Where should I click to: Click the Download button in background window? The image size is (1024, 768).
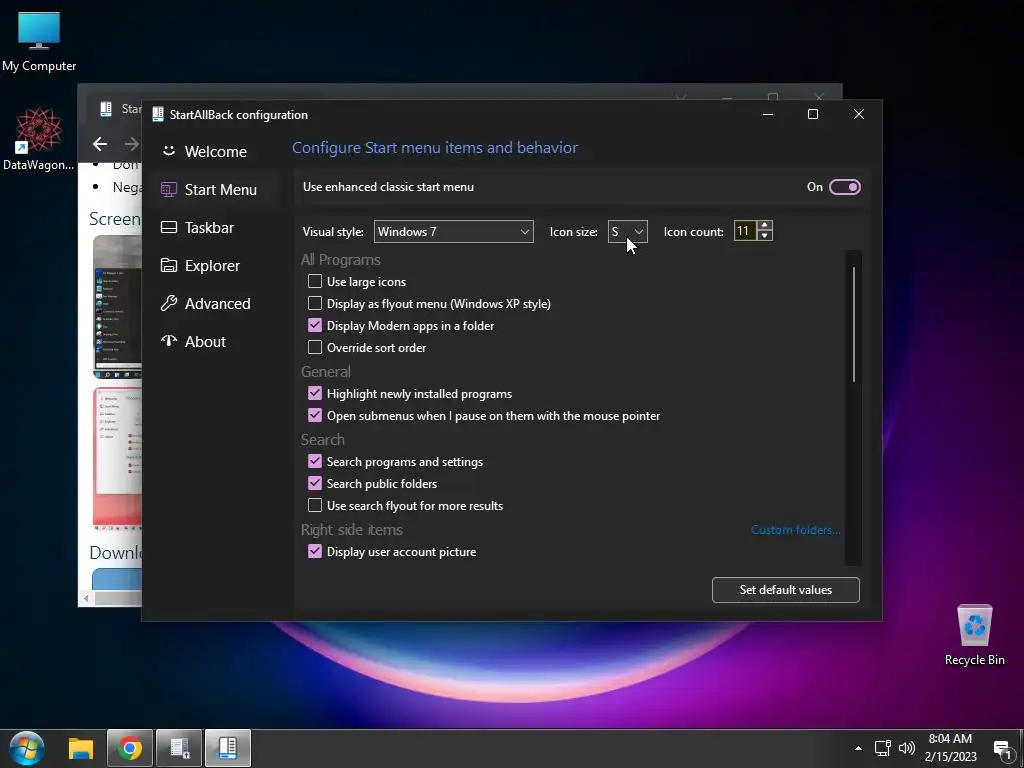coord(116,579)
